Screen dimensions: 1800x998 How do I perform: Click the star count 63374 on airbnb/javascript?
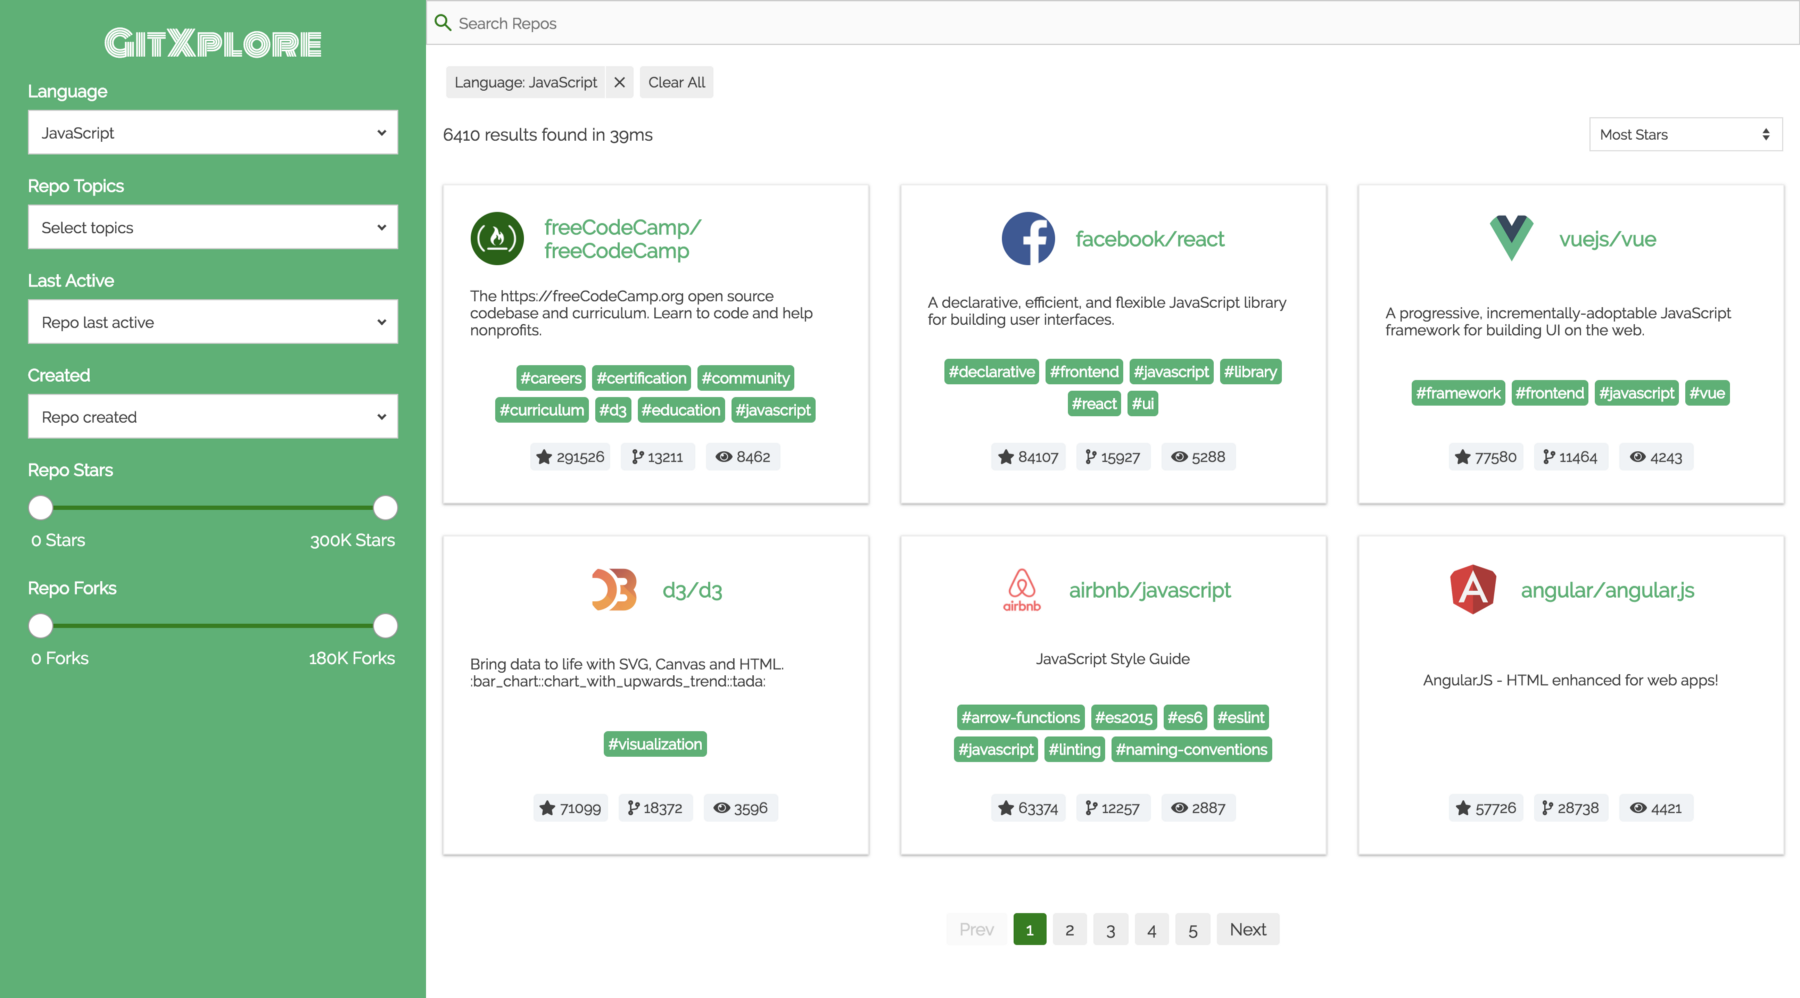[x=1028, y=808]
